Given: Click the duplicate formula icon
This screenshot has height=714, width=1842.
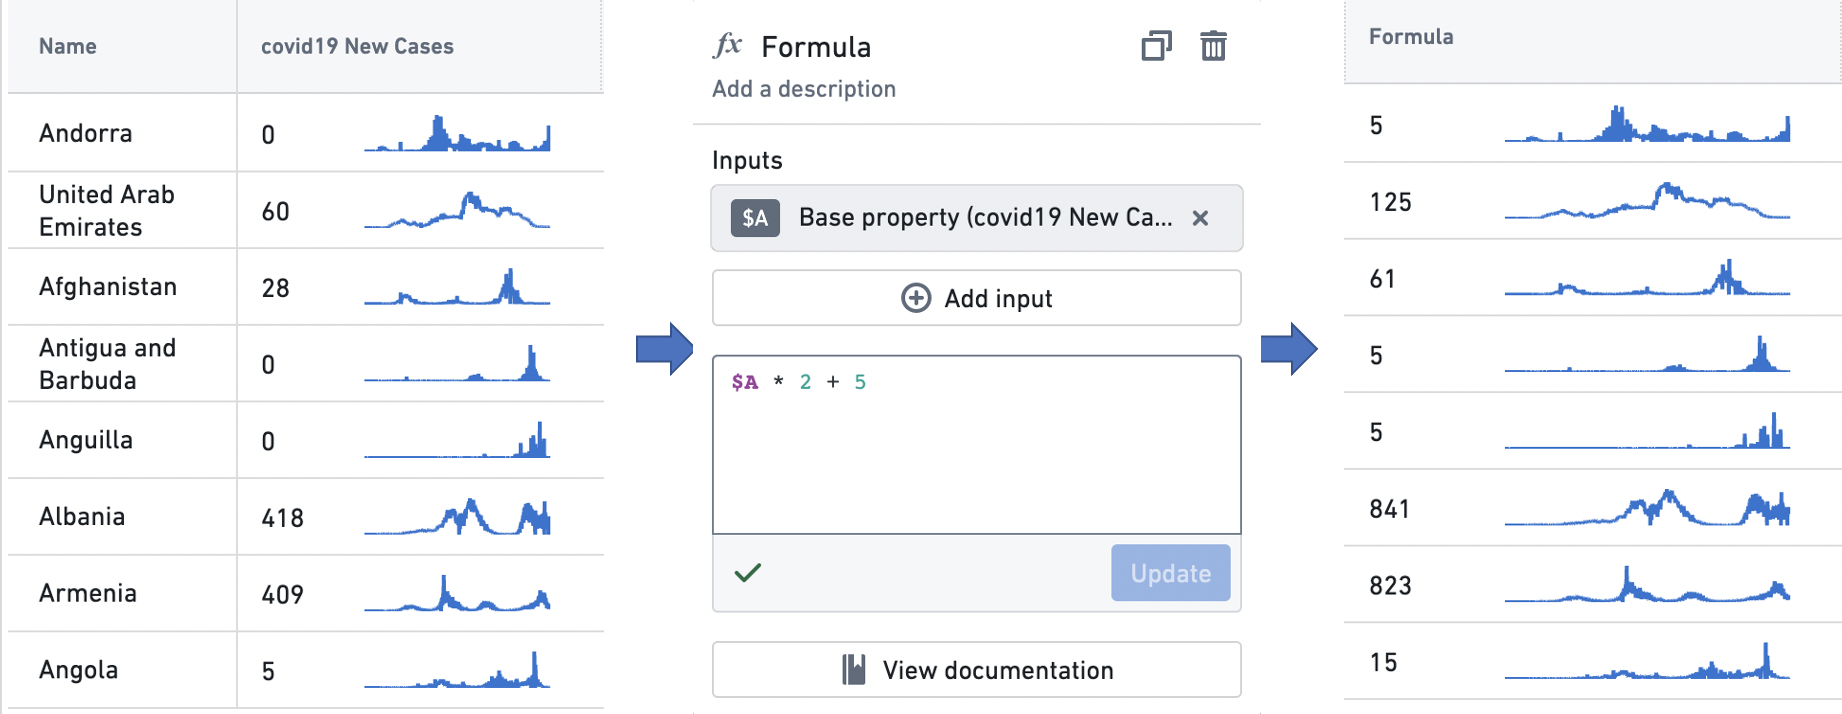Looking at the screenshot, I should 1156,46.
